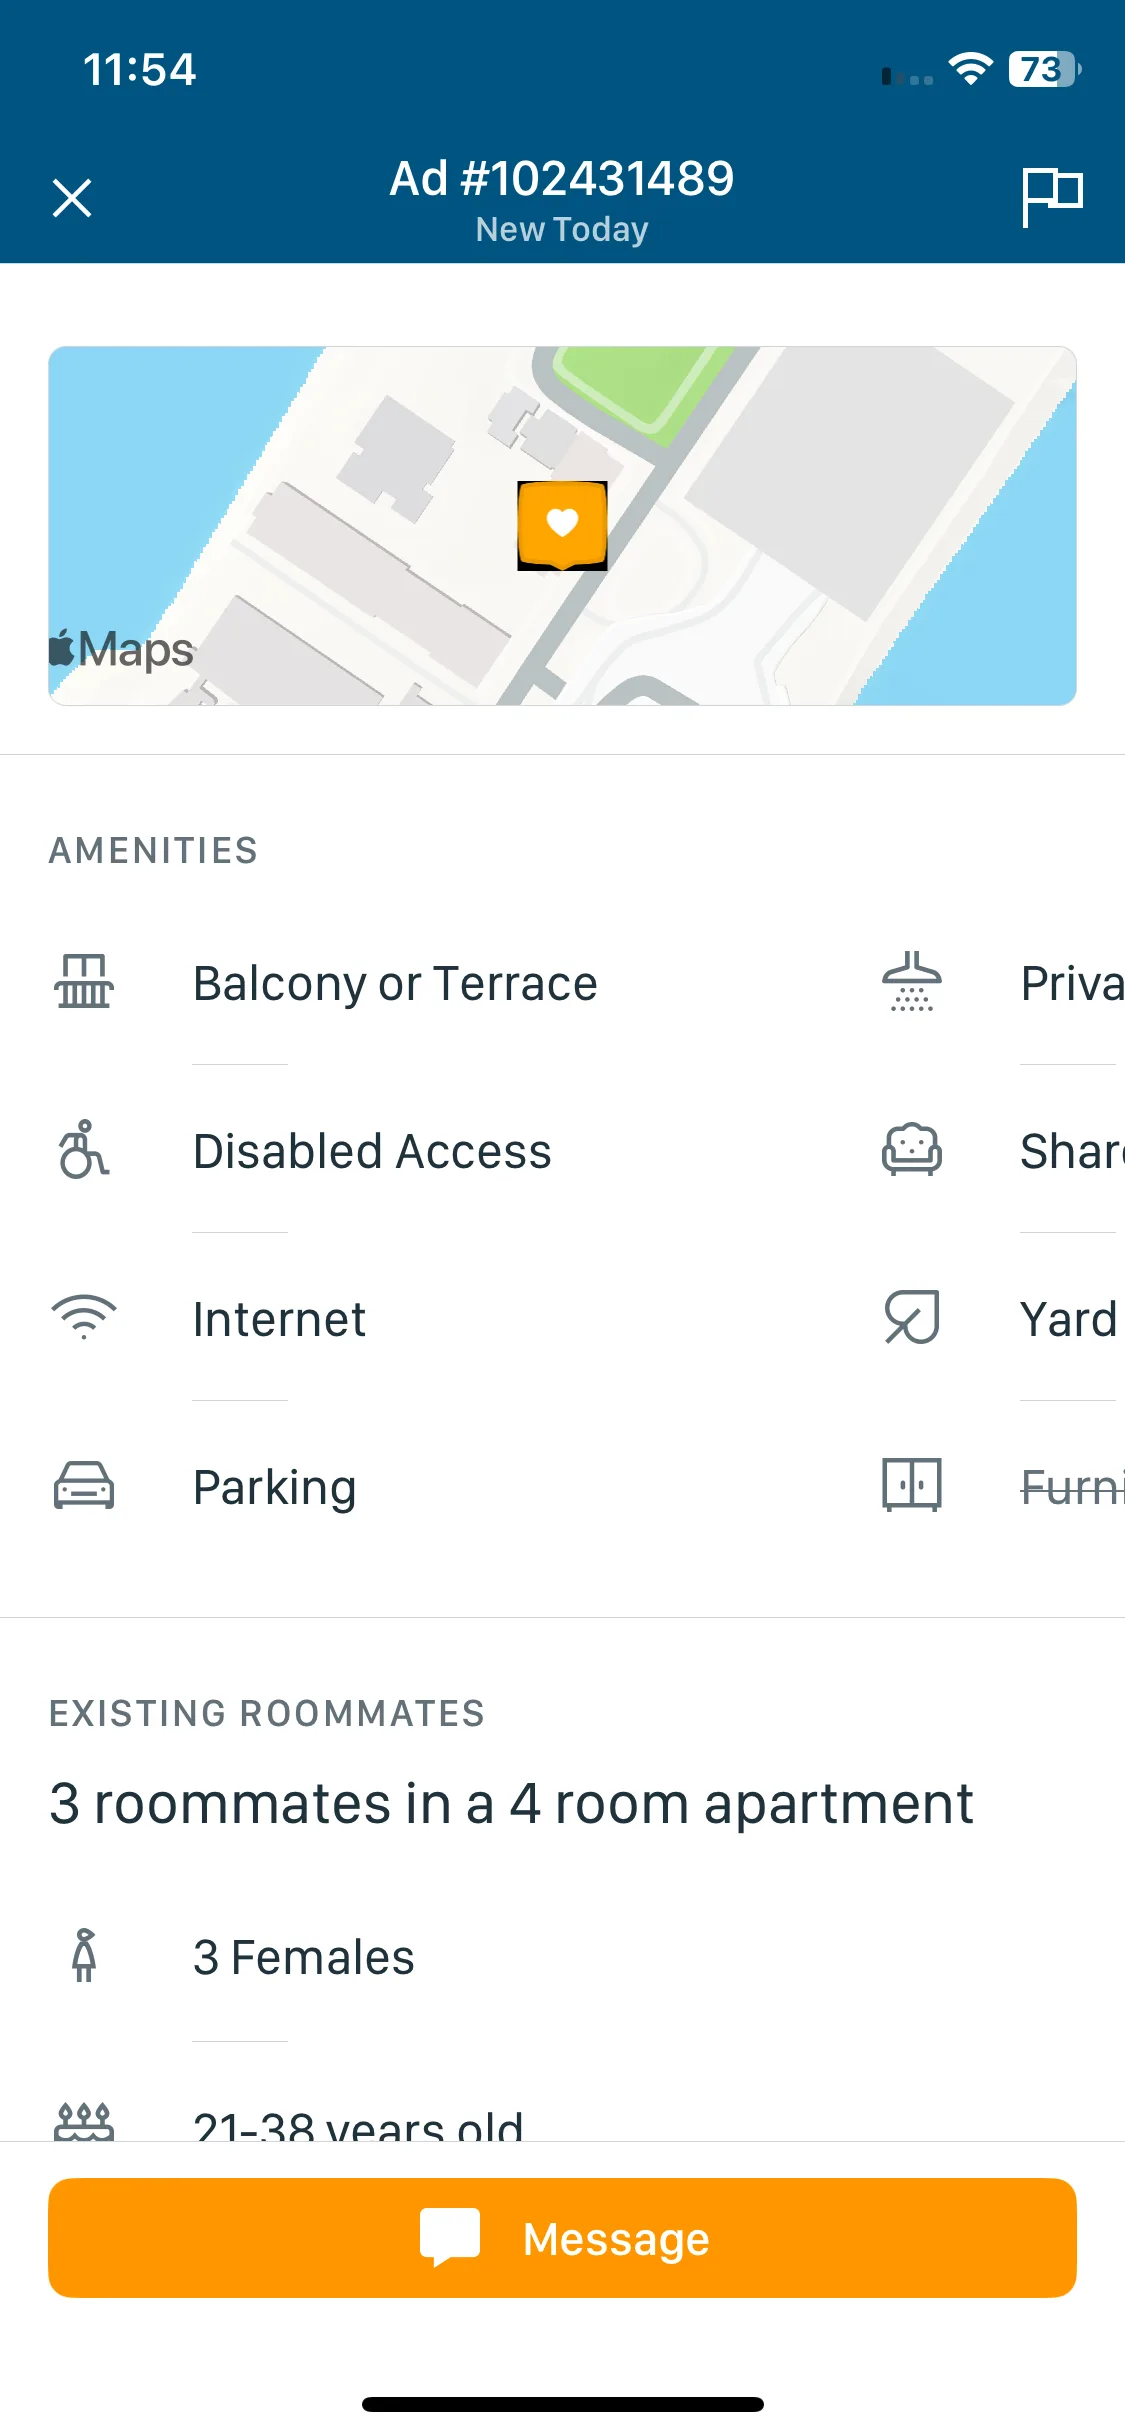
Task: Select the Internet amenity label
Action: (279, 1320)
